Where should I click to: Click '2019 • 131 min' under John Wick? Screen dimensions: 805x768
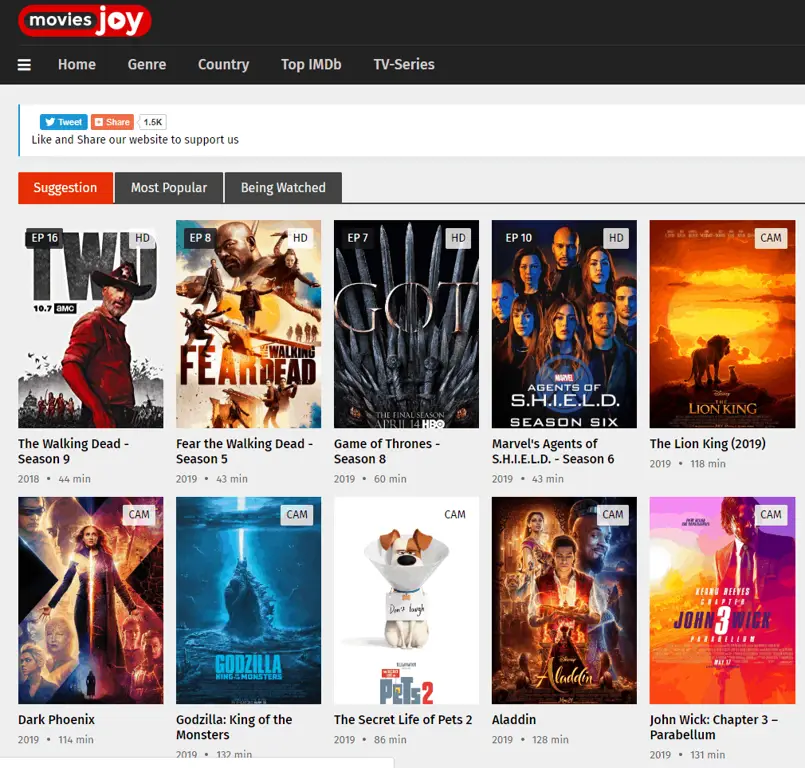pos(687,755)
